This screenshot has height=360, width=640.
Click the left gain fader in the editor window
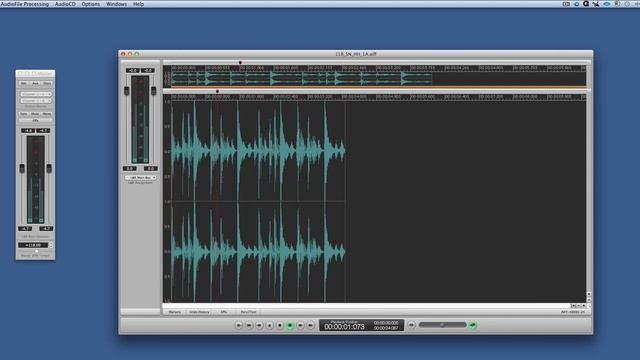pyautogui.click(x=127, y=91)
